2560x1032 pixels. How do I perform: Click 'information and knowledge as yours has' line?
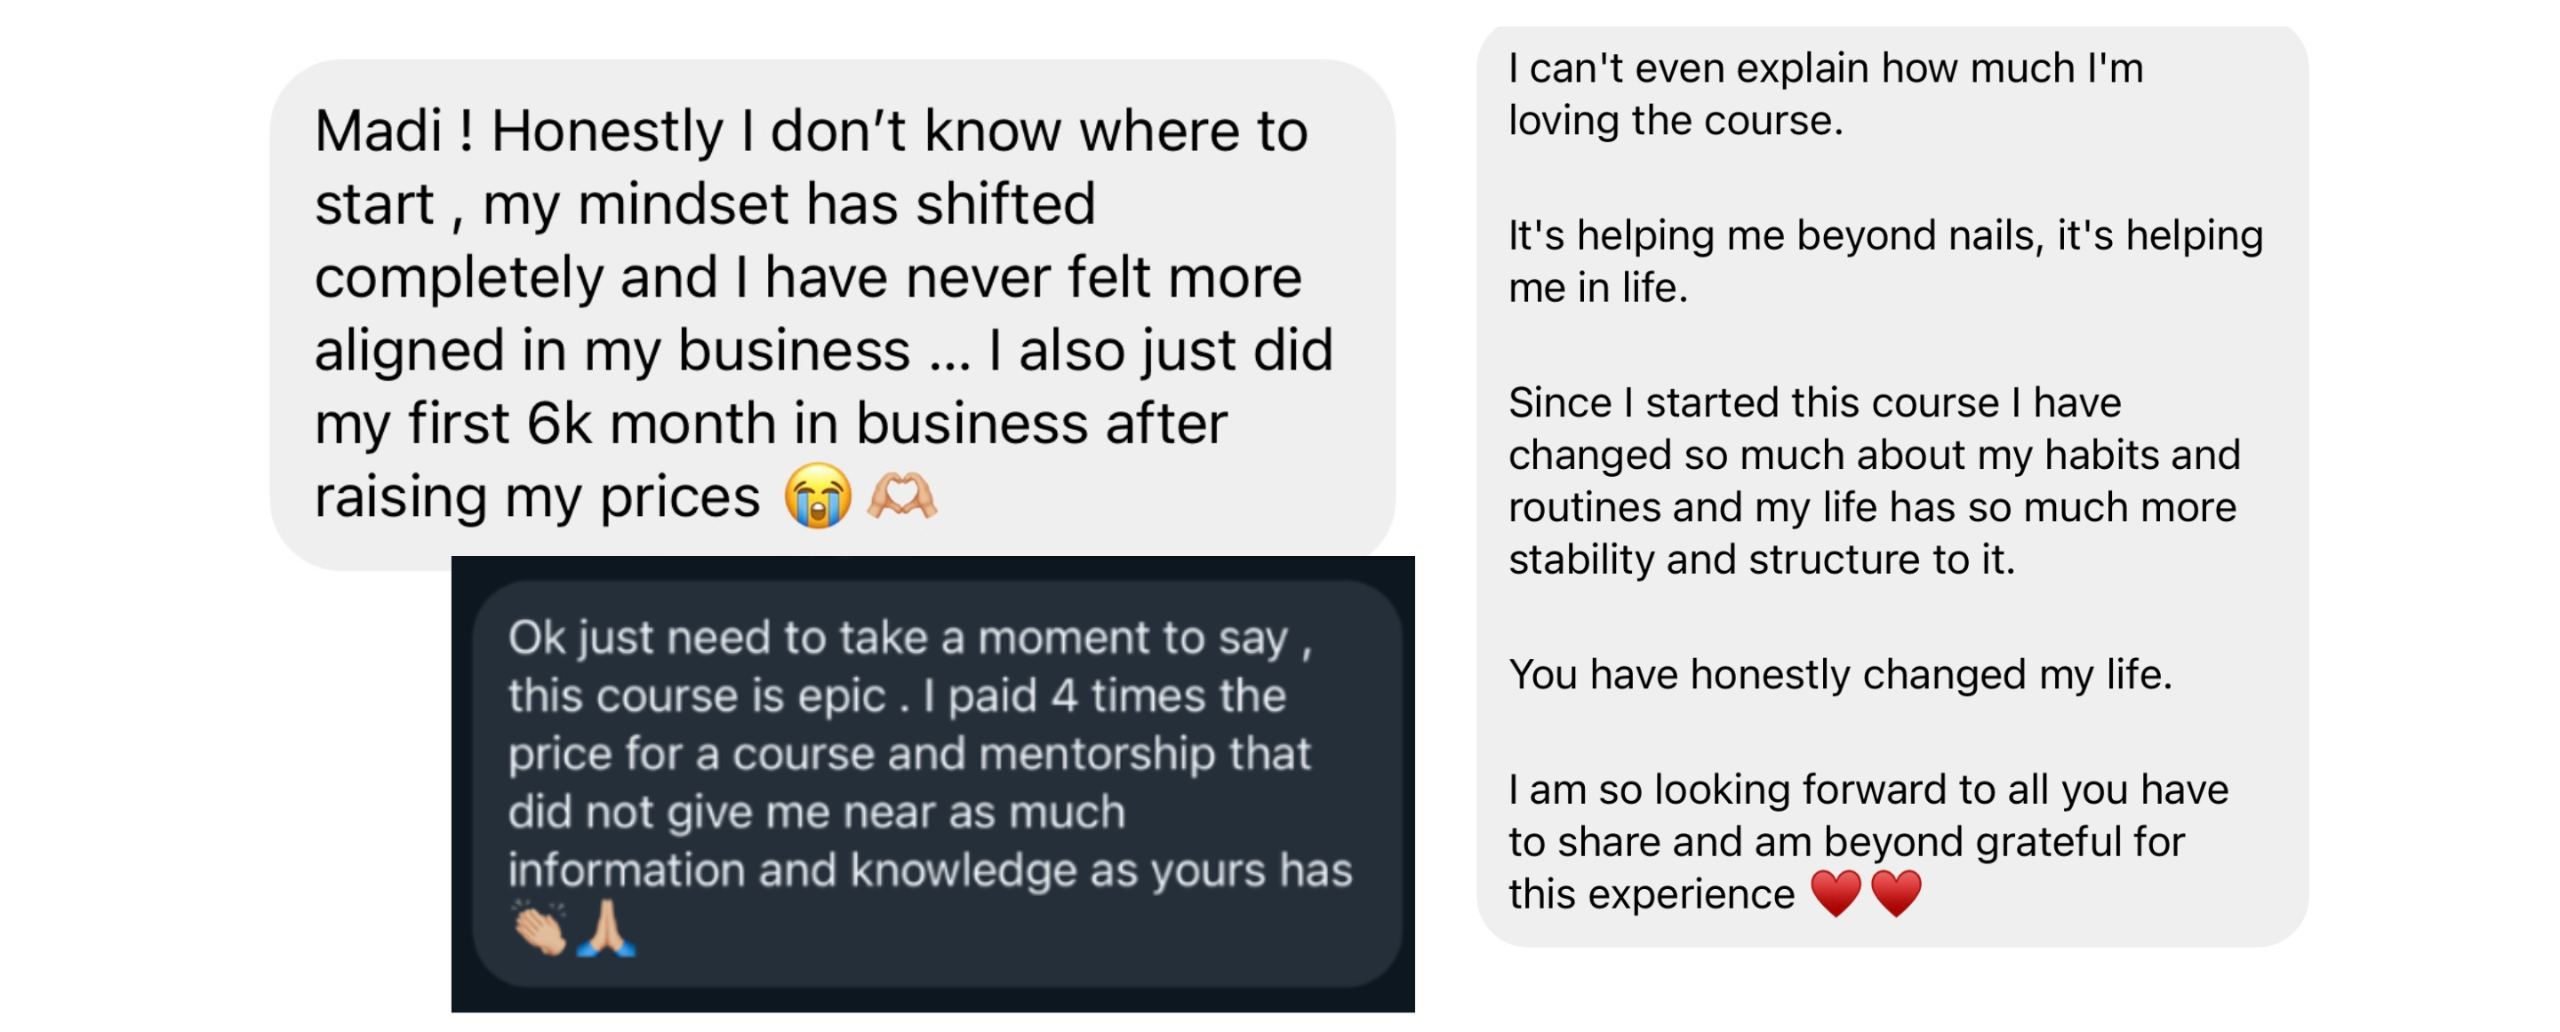929,870
